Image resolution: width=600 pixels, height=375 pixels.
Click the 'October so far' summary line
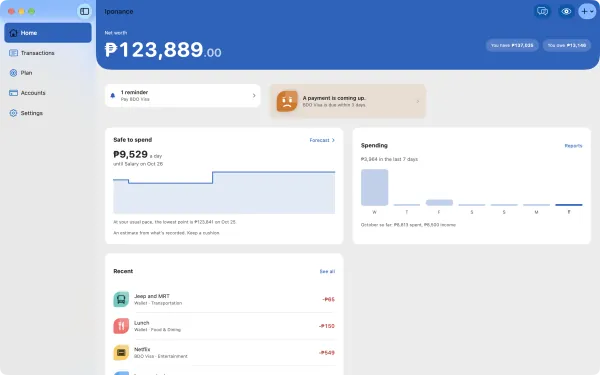[408, 225]
